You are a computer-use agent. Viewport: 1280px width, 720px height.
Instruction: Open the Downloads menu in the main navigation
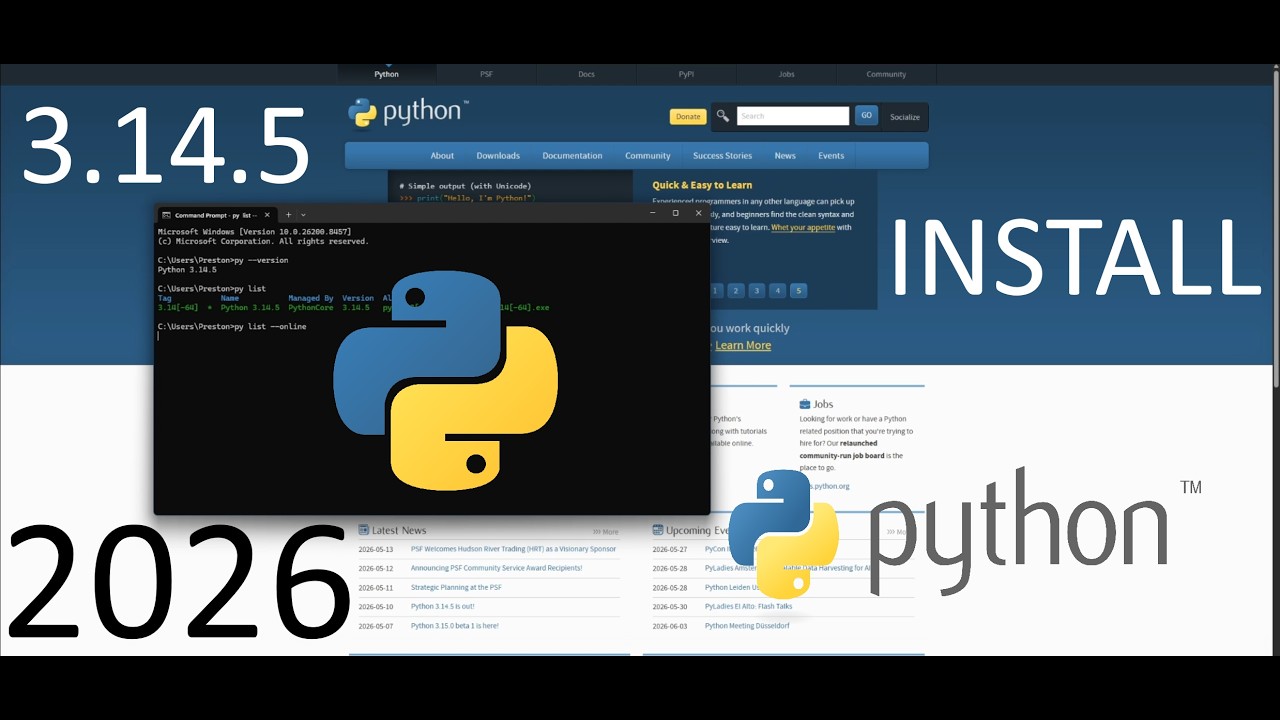(x=498, y=156)
